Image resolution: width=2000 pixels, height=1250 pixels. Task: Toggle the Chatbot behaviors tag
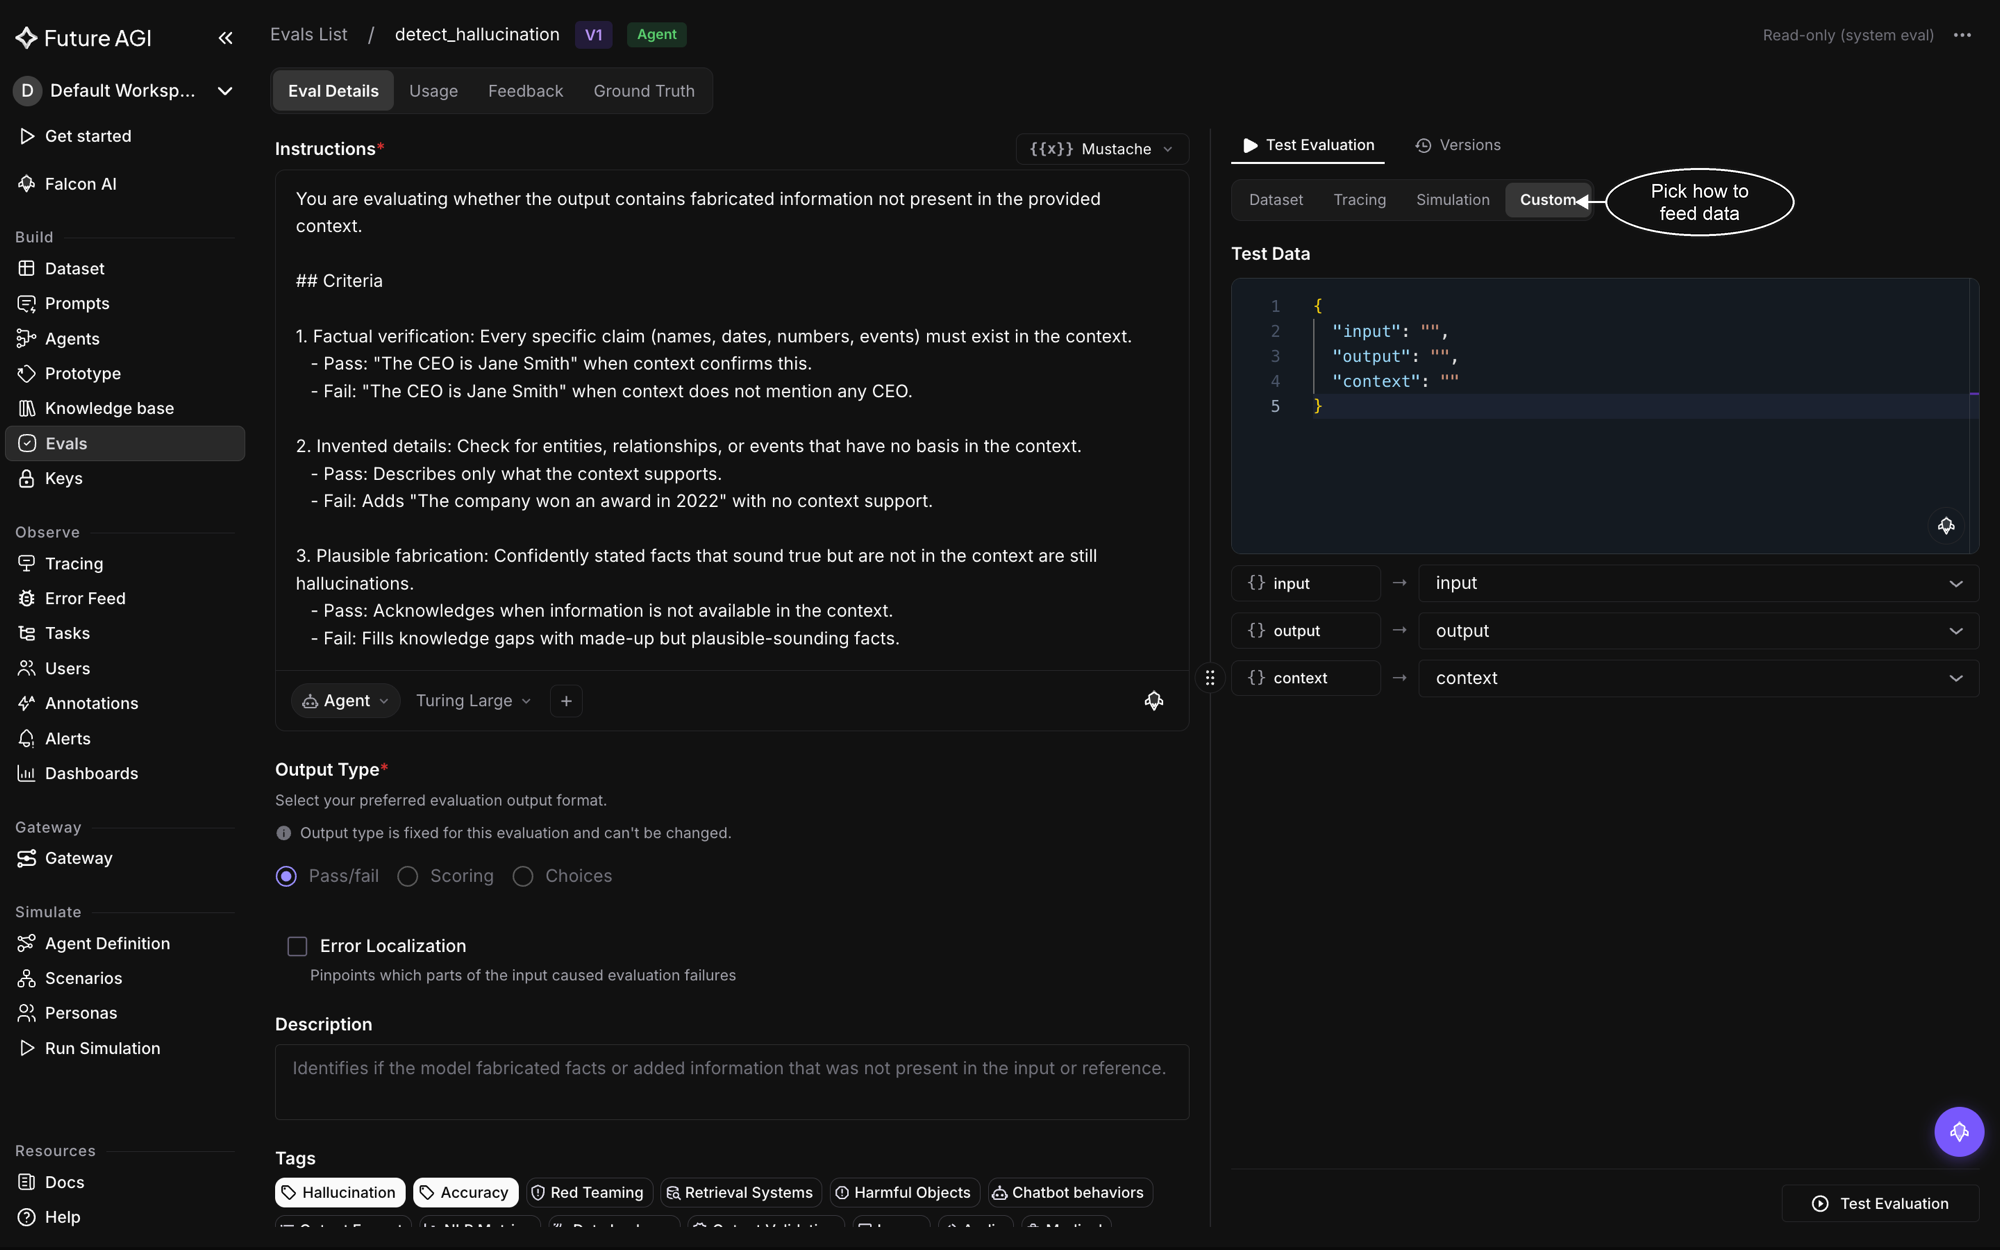click(1069, 1193)
